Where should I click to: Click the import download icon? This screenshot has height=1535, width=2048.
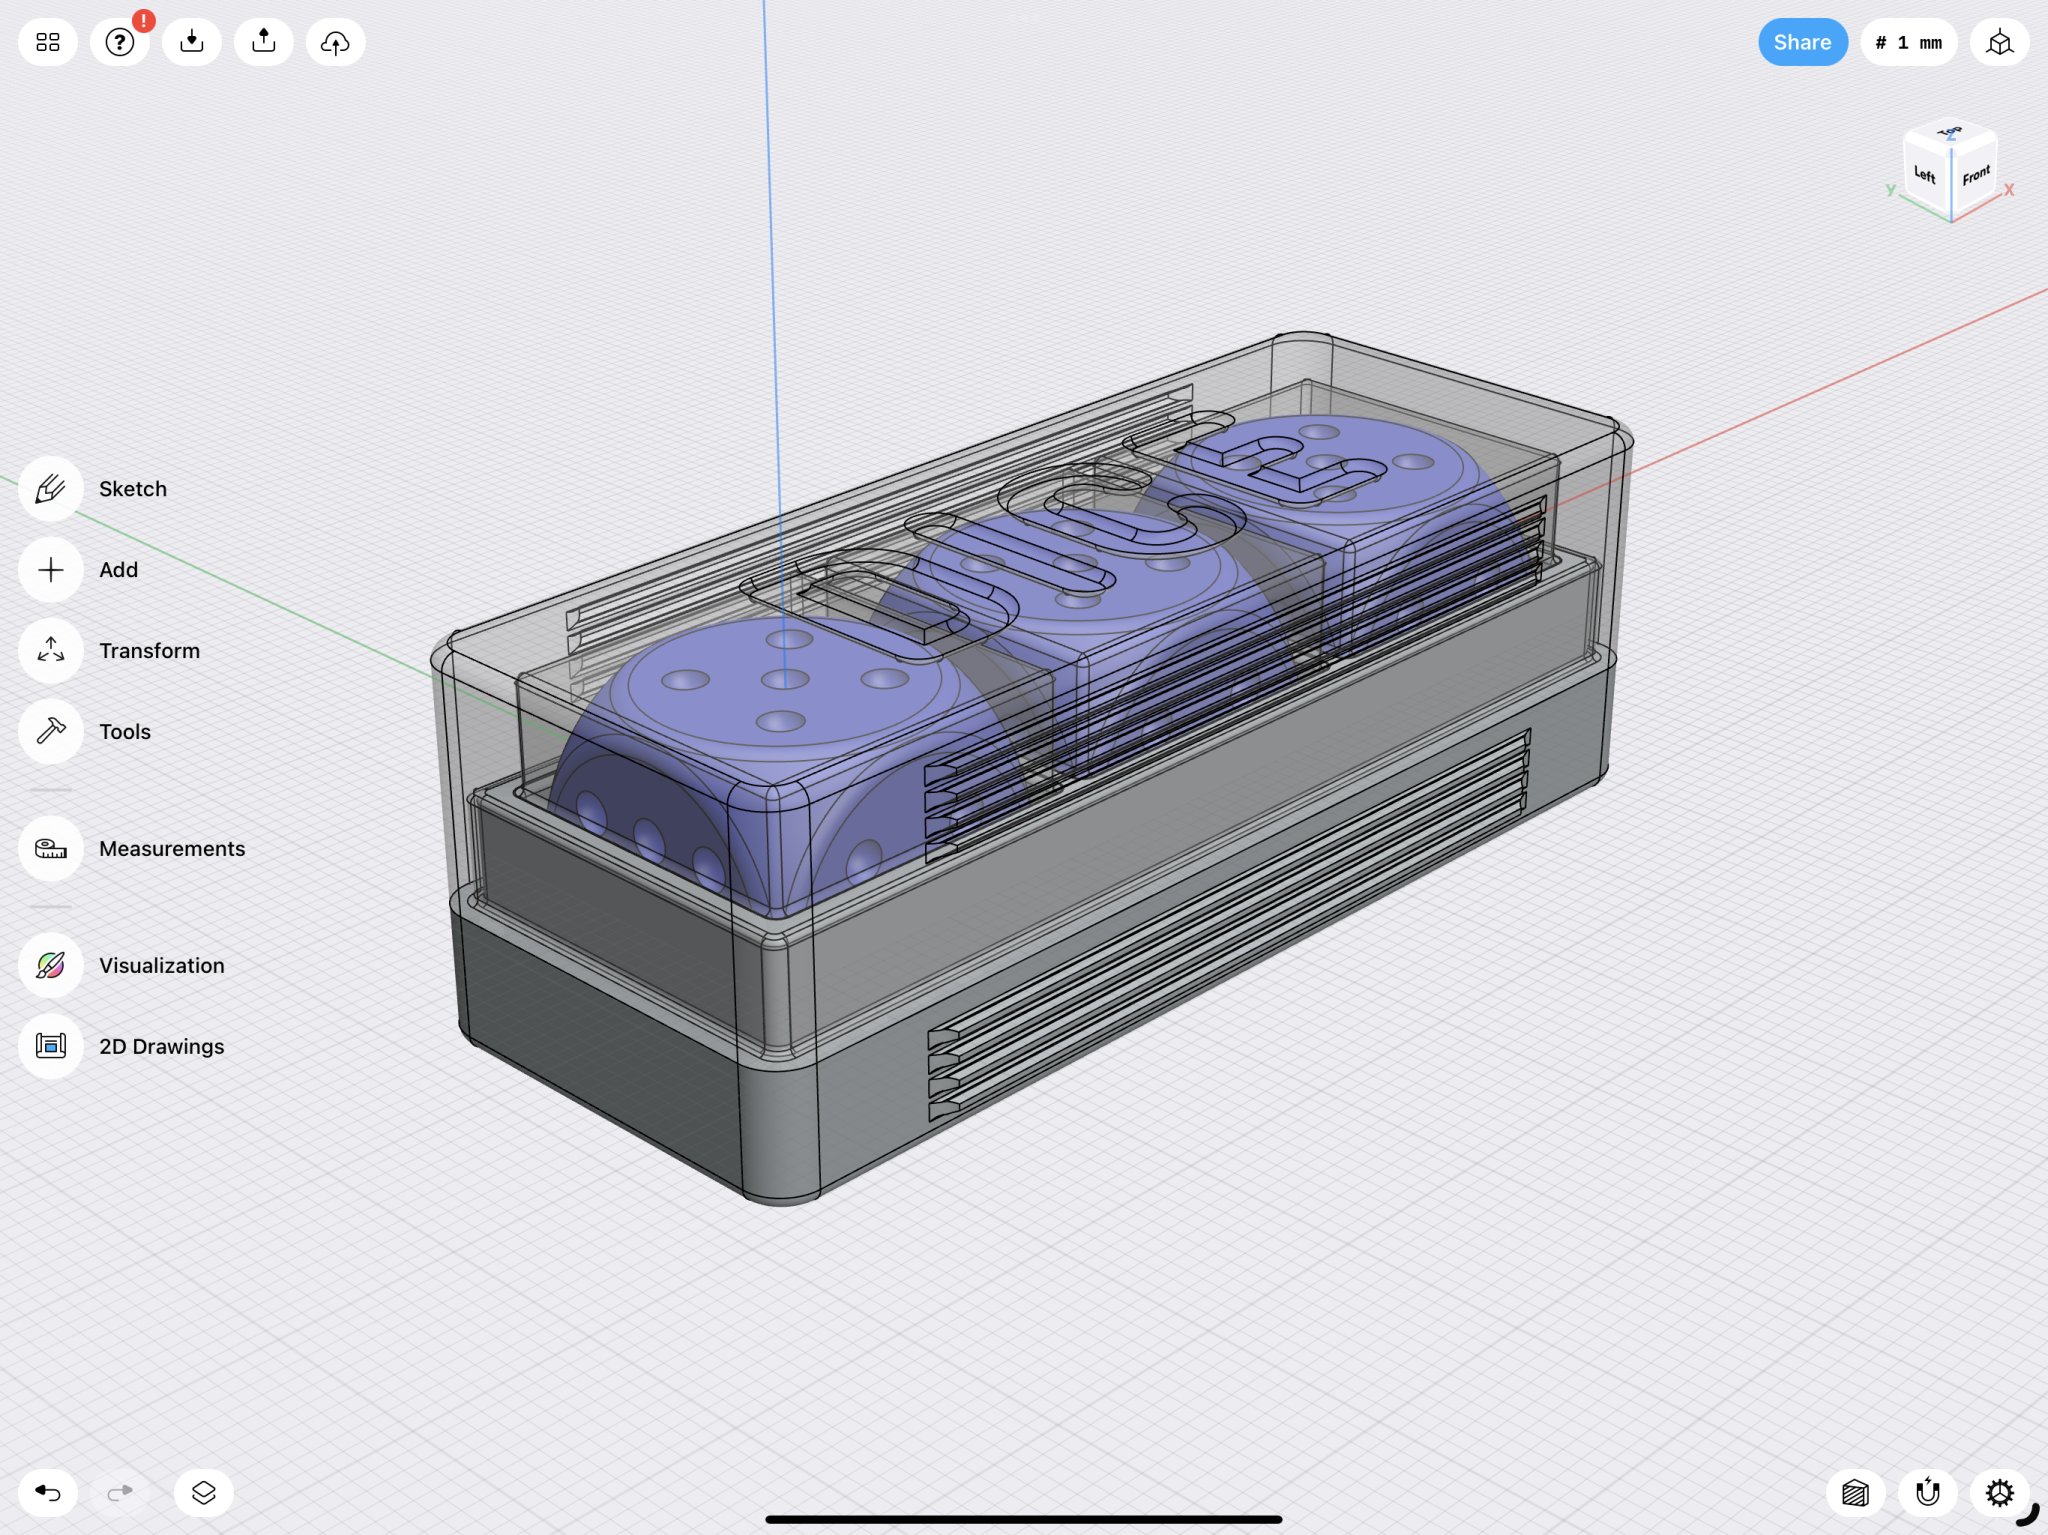coord(192,42)
